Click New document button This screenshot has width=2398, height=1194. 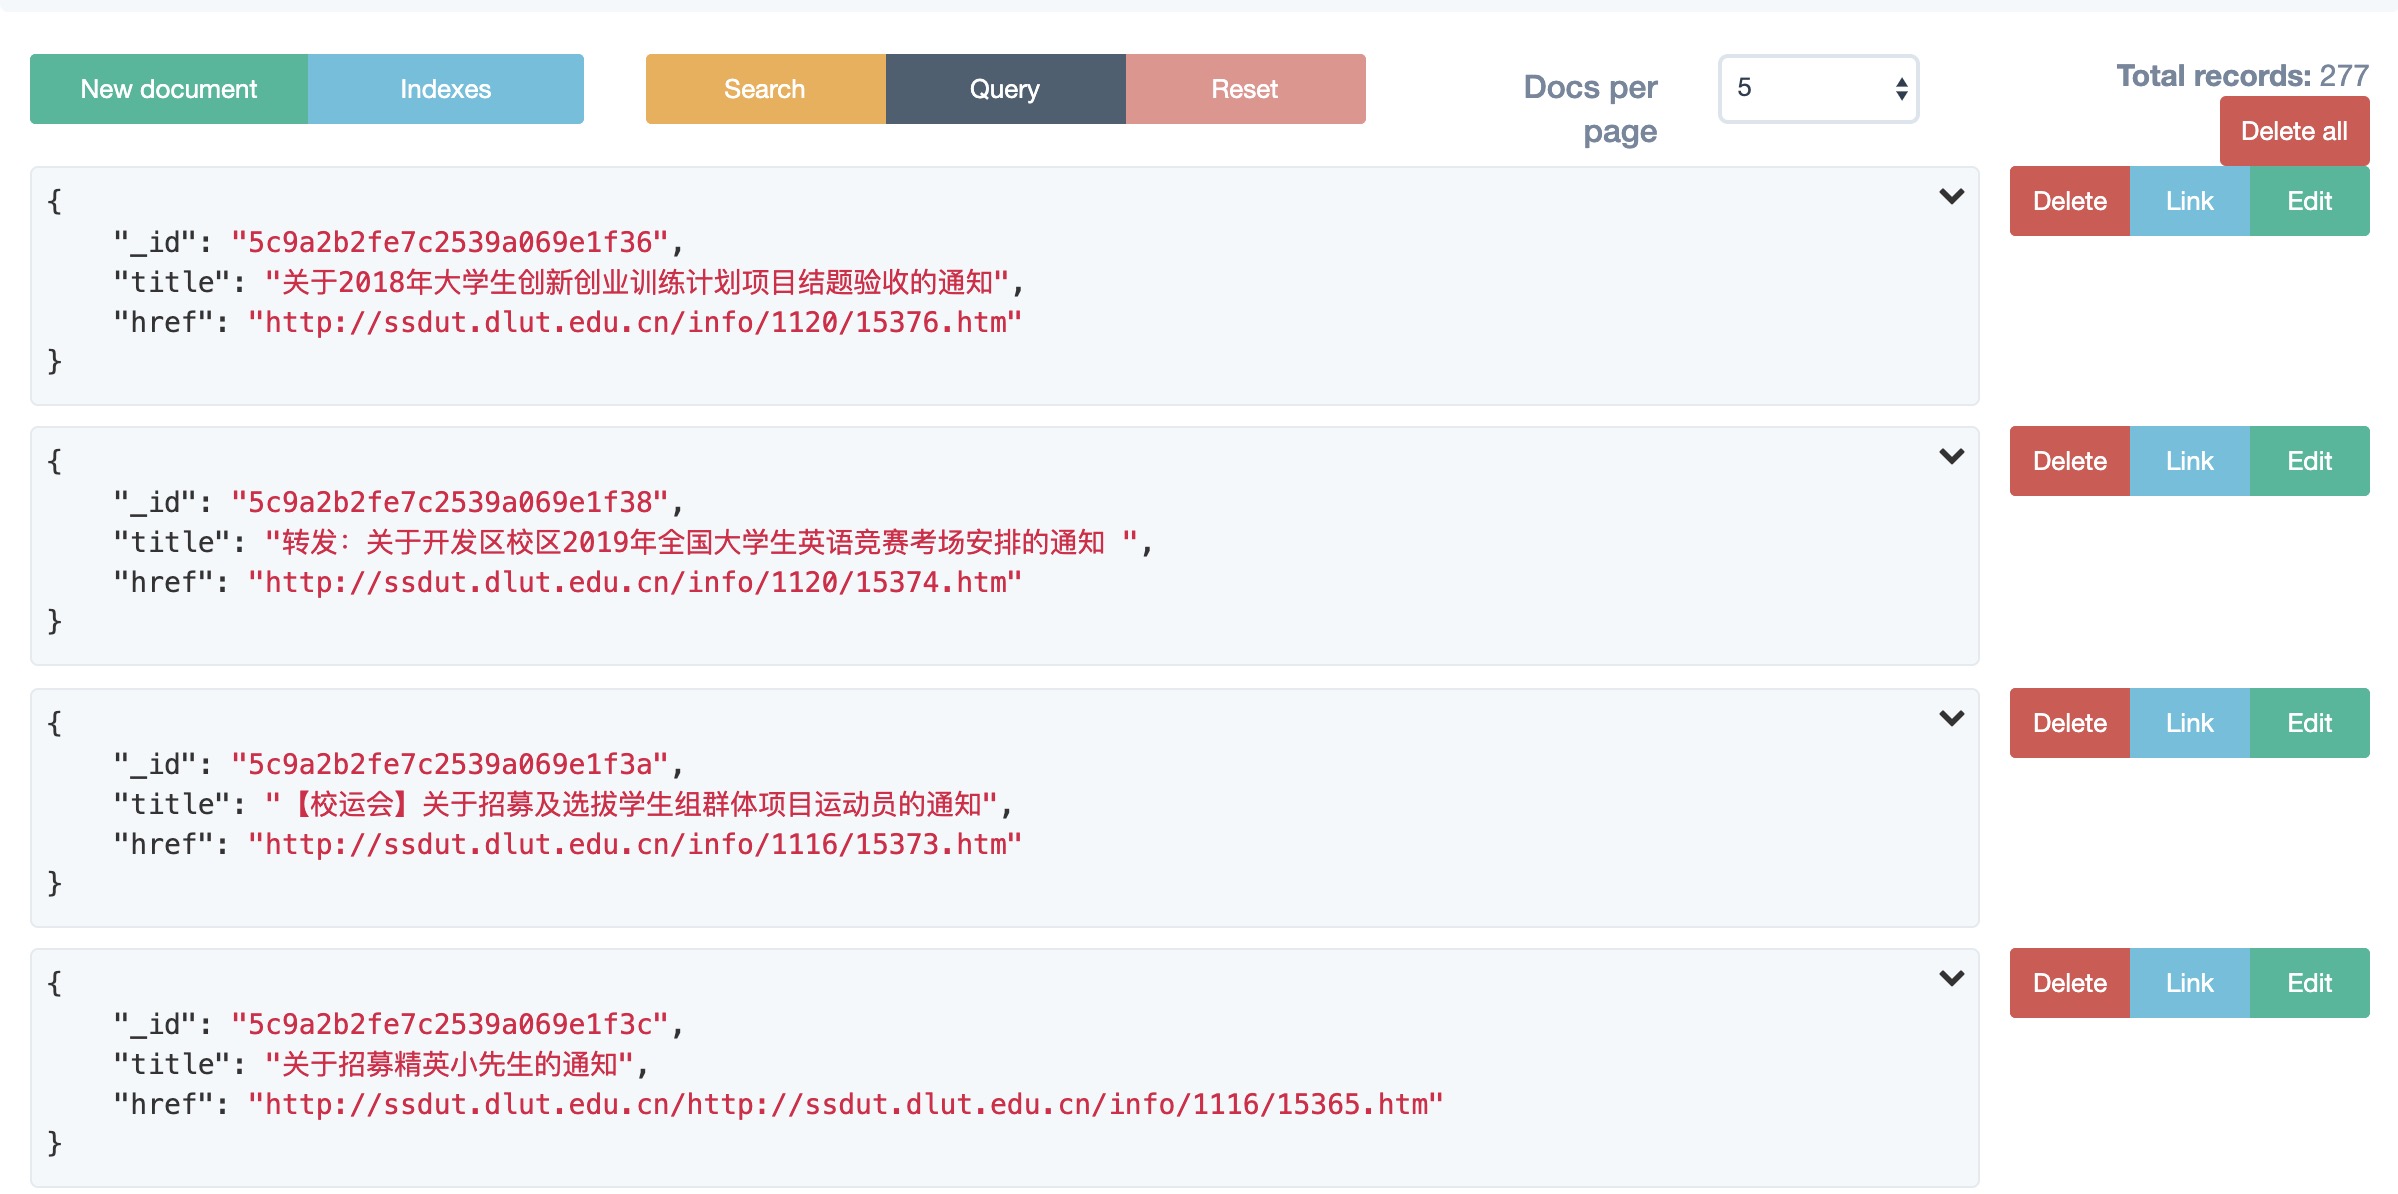click(169, 89)
